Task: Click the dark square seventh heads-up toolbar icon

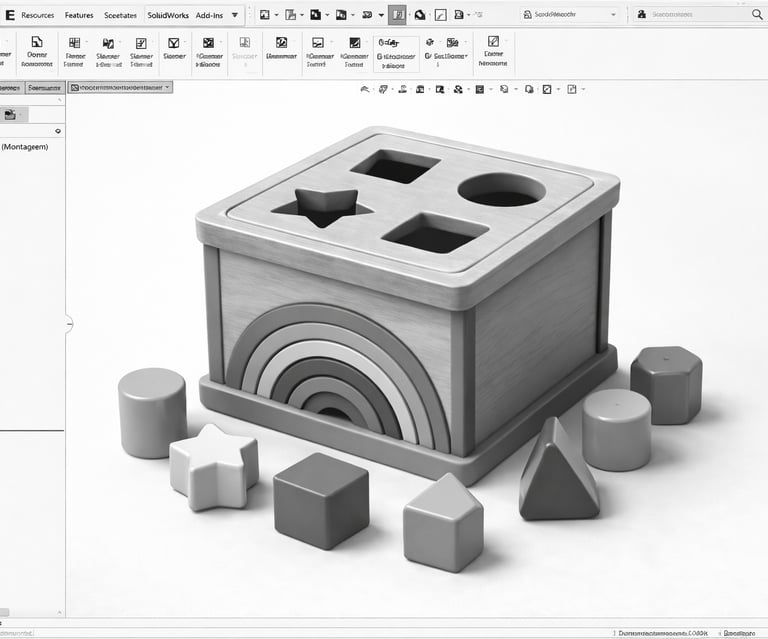Action: coord(480,89)
